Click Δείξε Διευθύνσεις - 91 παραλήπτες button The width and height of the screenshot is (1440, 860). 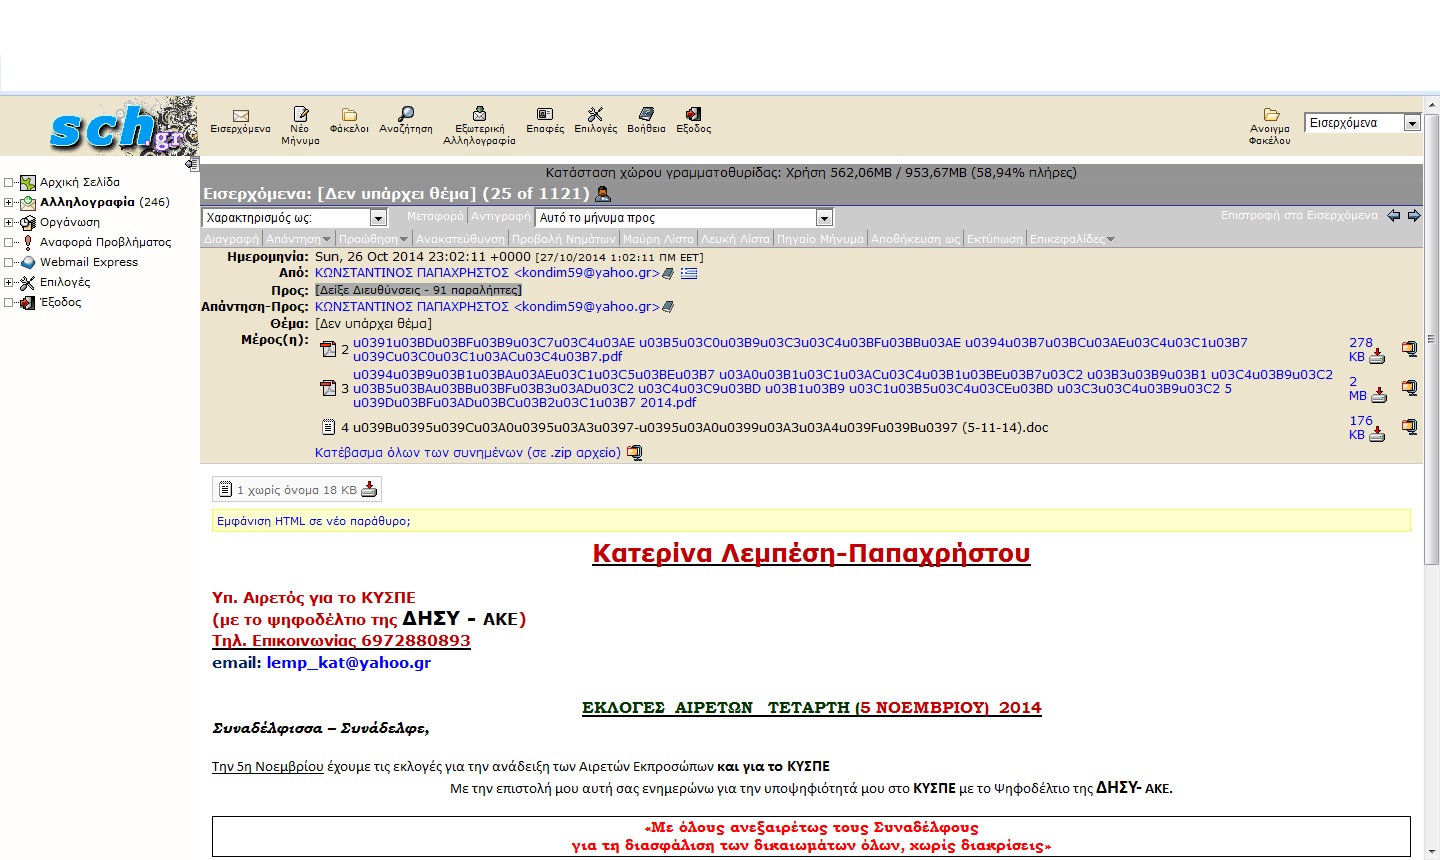click(418, 290)
